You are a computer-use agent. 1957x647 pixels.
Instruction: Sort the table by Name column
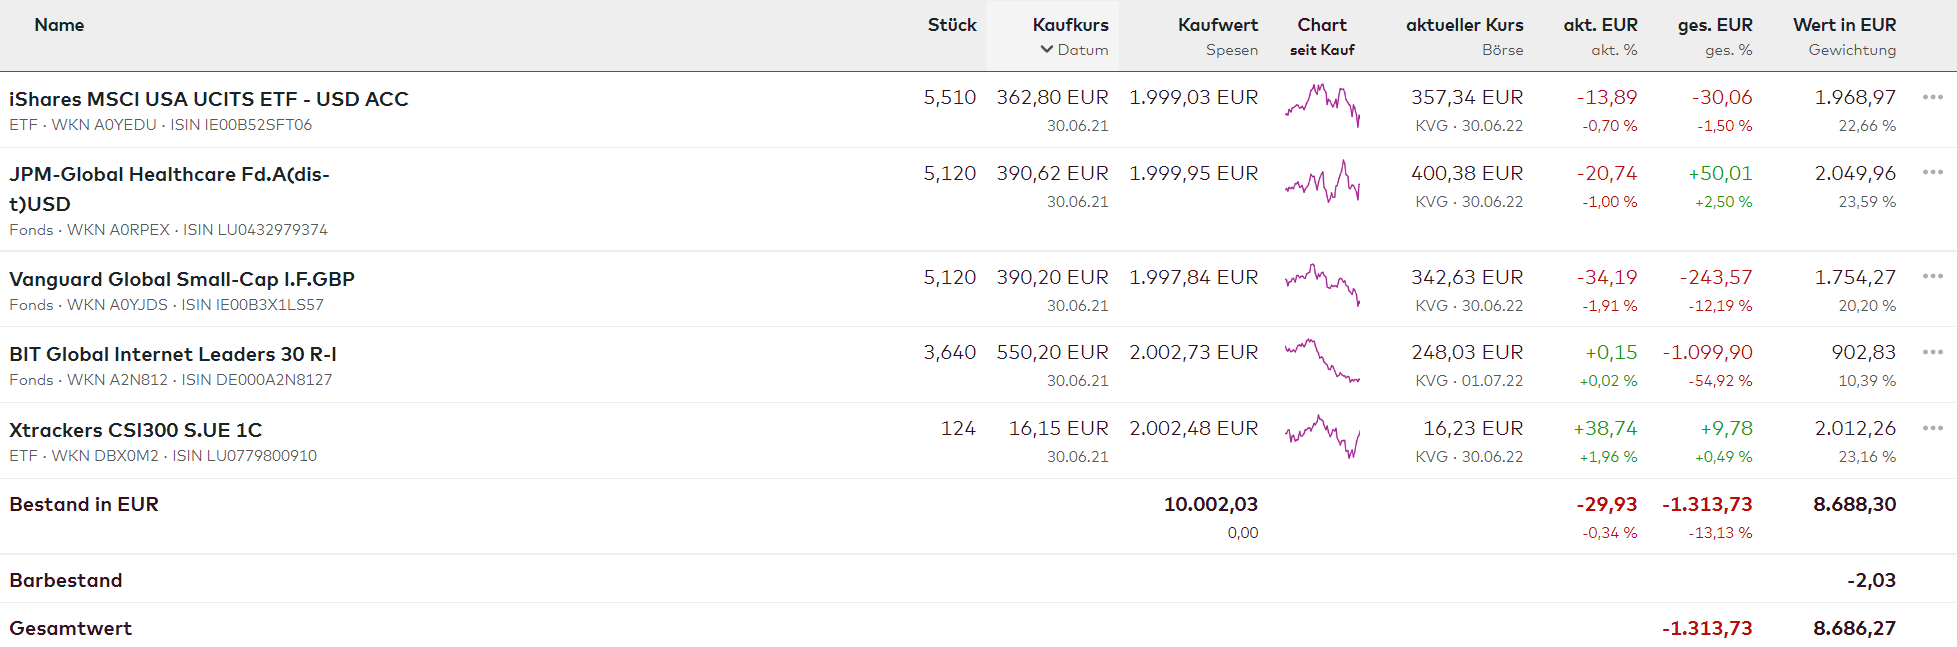(59, 25)
